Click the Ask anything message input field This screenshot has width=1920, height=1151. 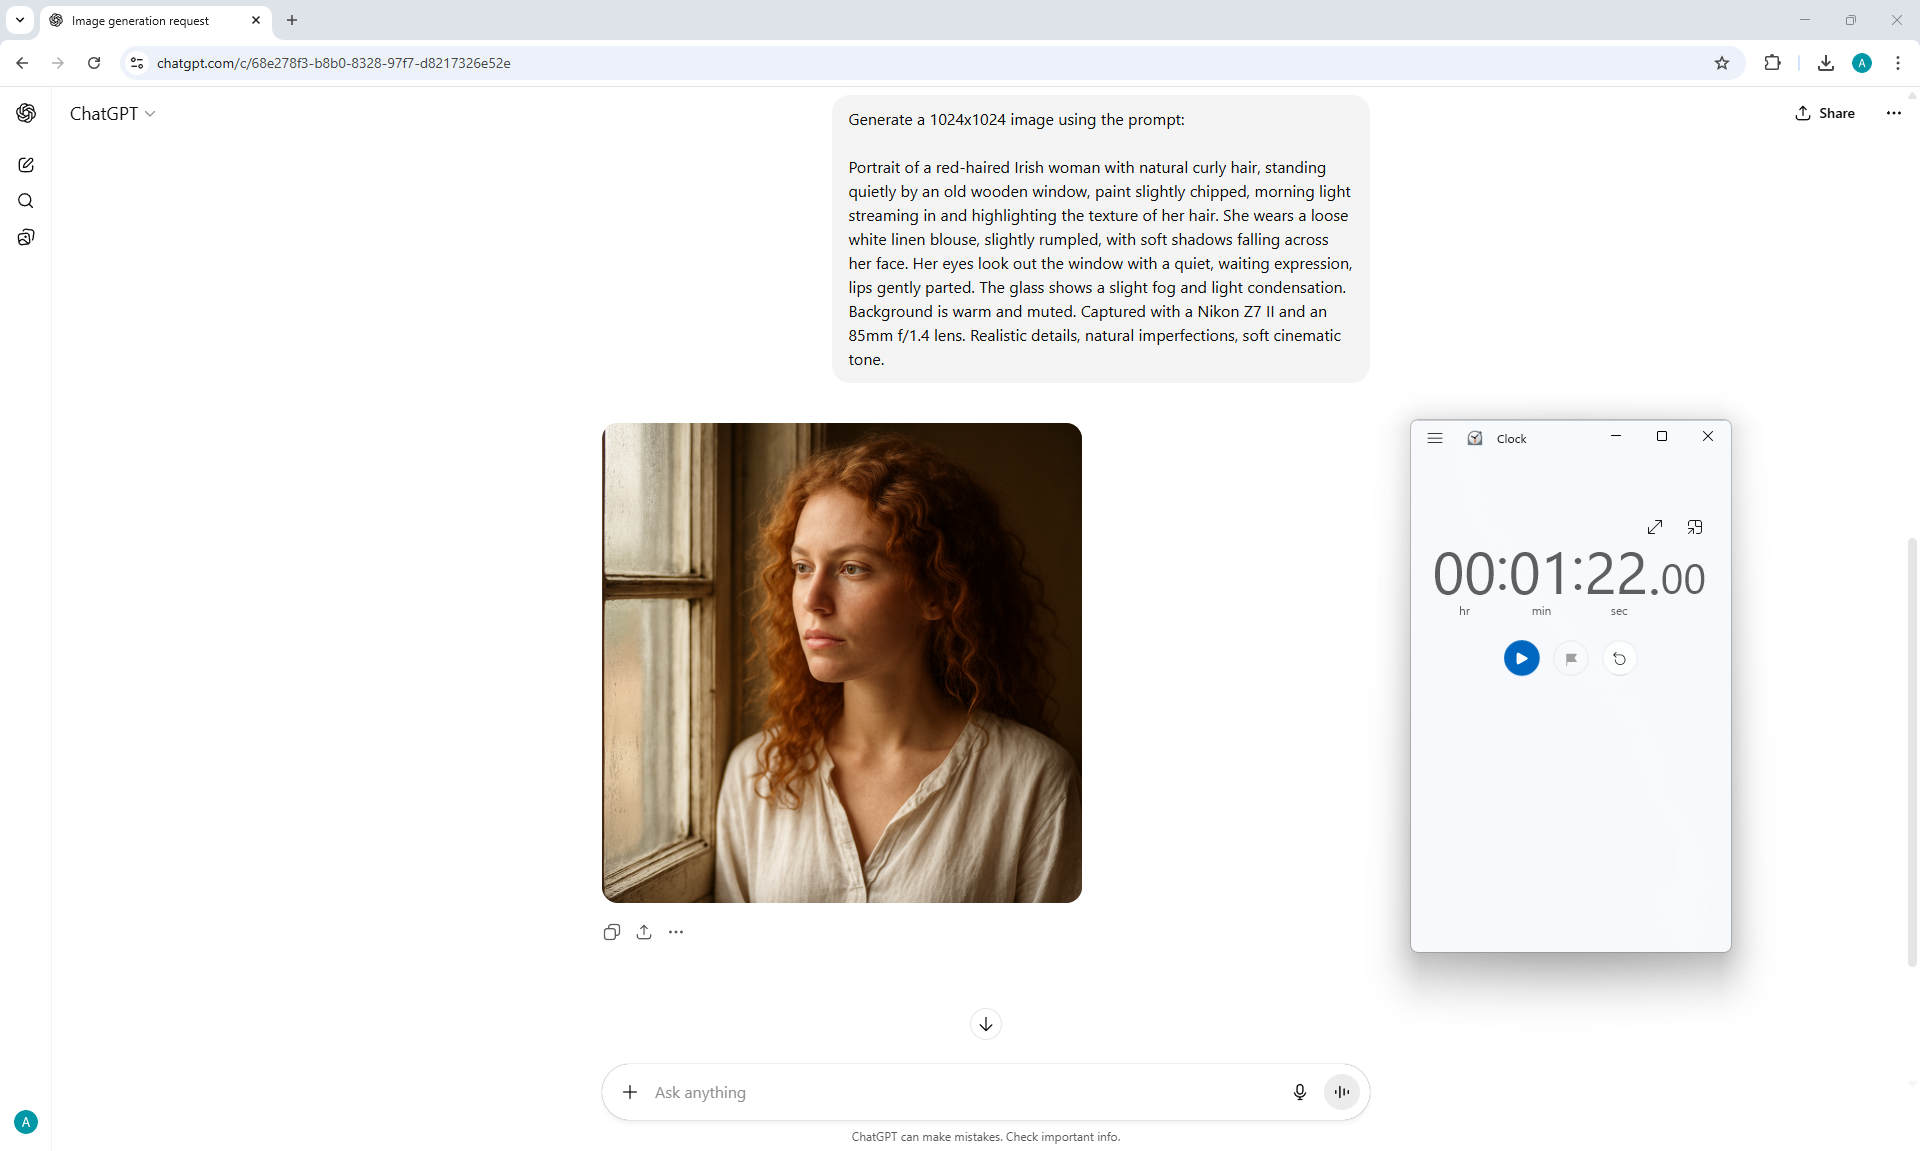click(x=960, y=1092)
